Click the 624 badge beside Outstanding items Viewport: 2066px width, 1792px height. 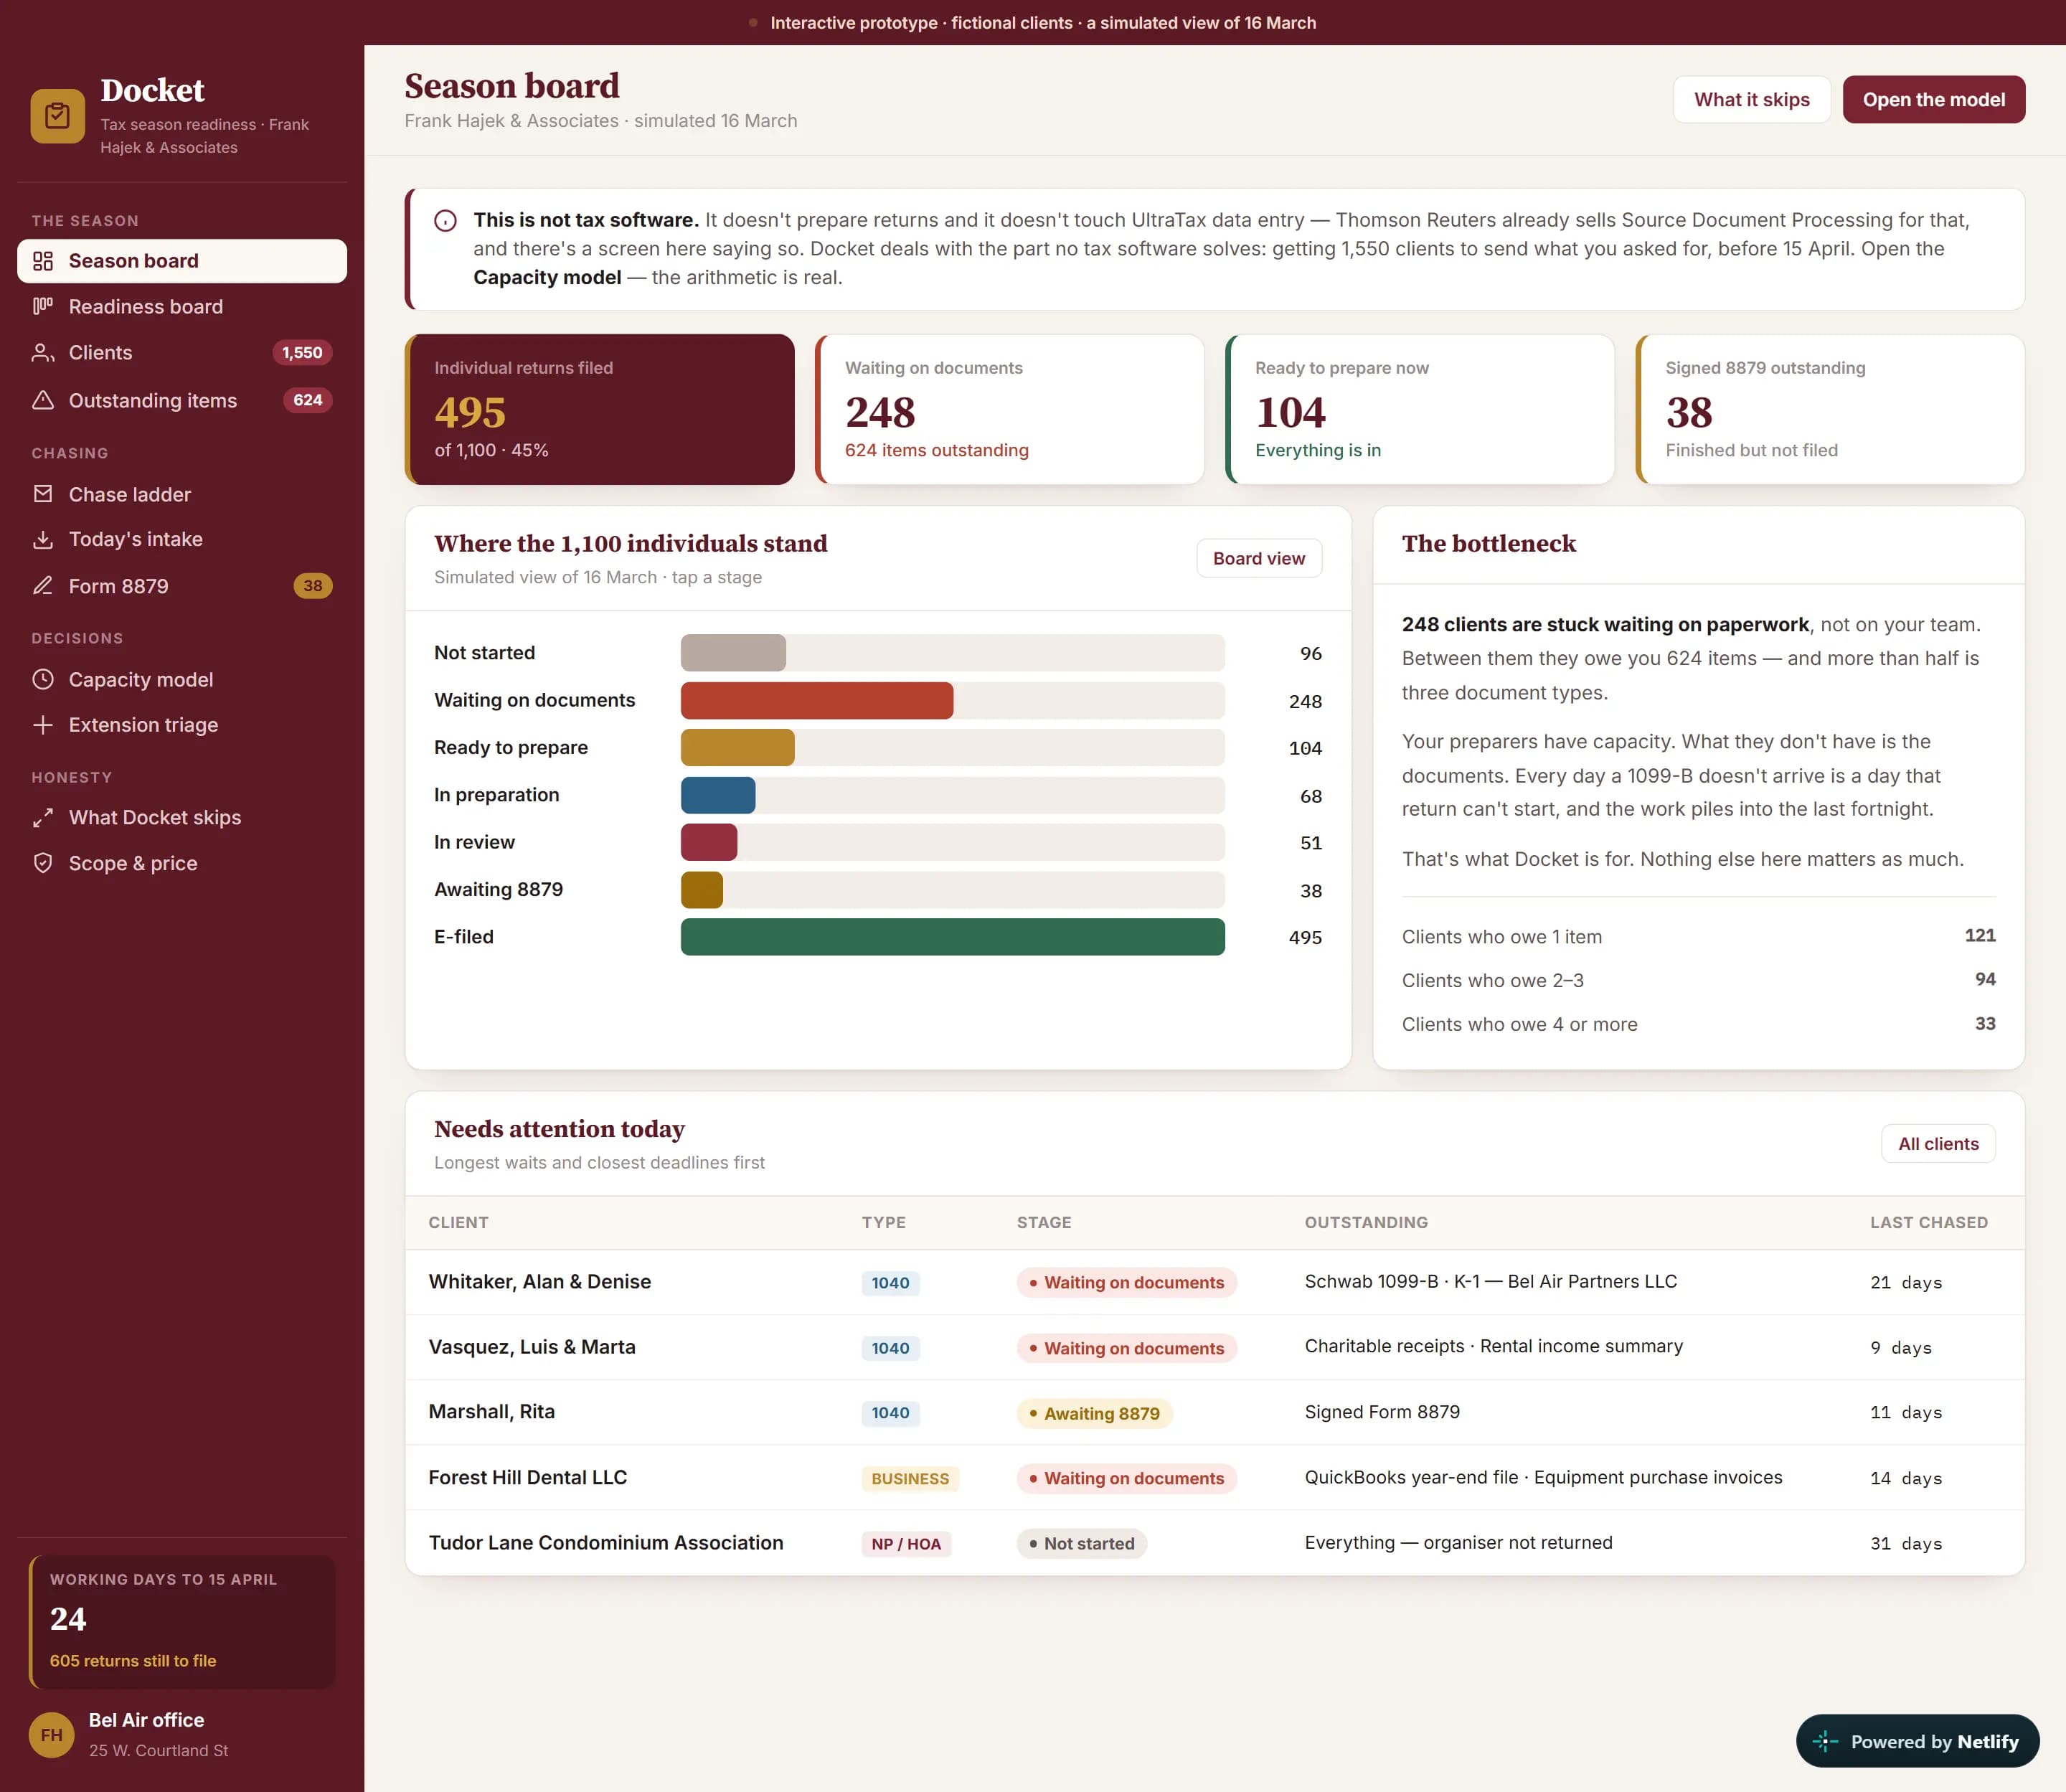pyautogui.click(x=308, y=400)
